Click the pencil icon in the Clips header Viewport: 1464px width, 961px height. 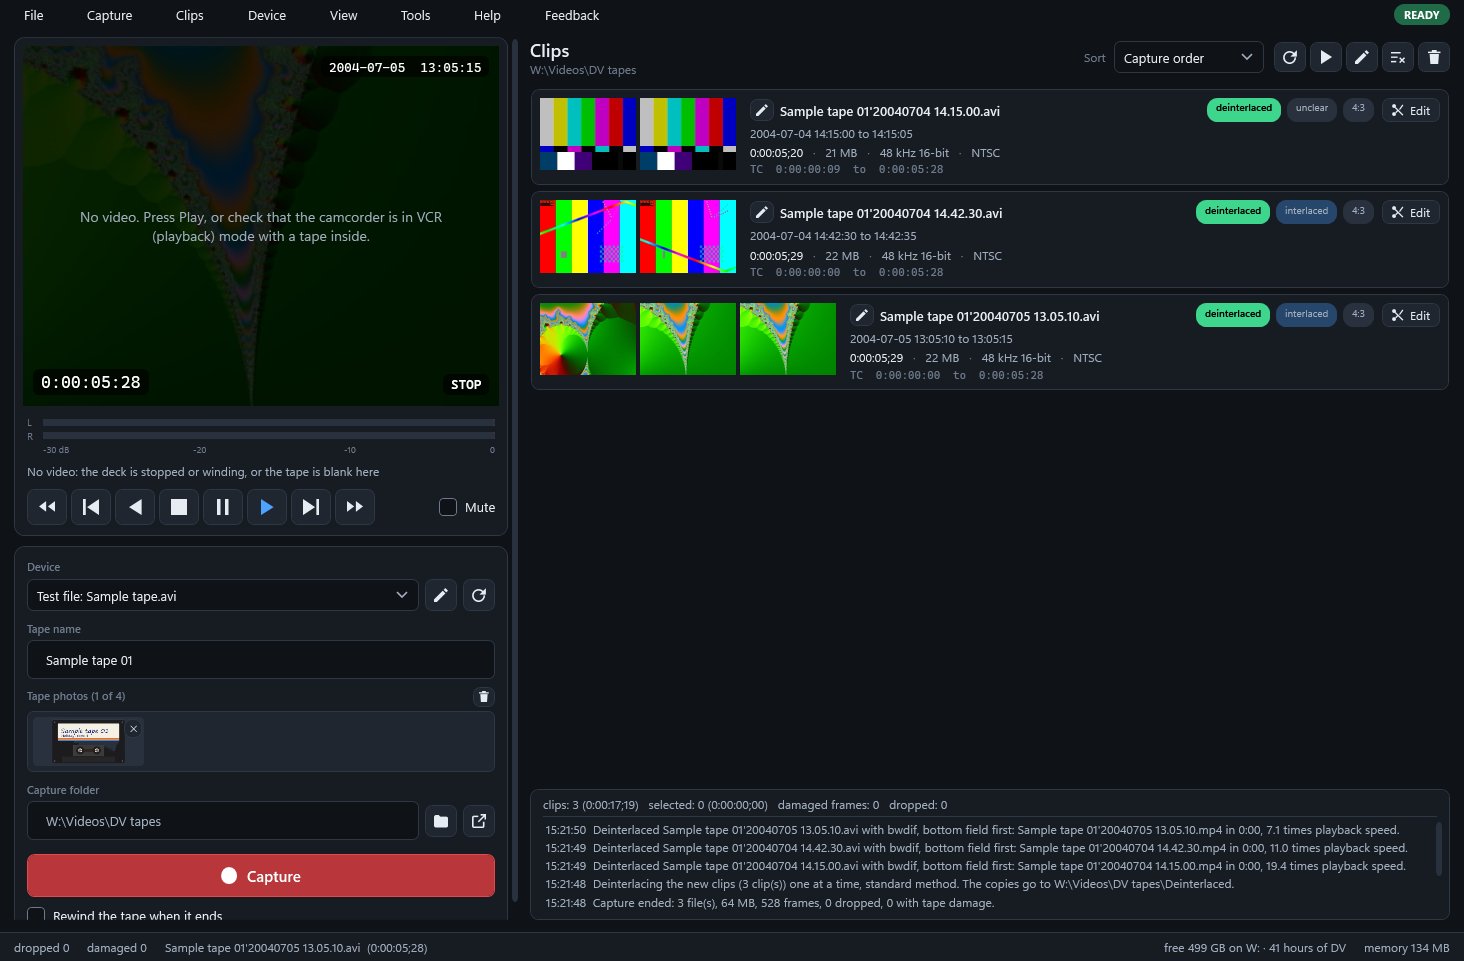tap(1362, 57)
